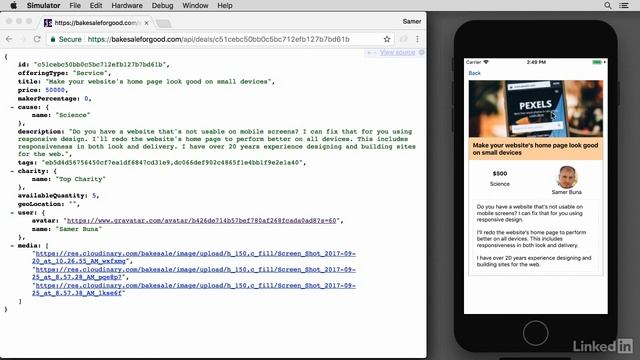Click the View source link

click(x=397, y=52)
